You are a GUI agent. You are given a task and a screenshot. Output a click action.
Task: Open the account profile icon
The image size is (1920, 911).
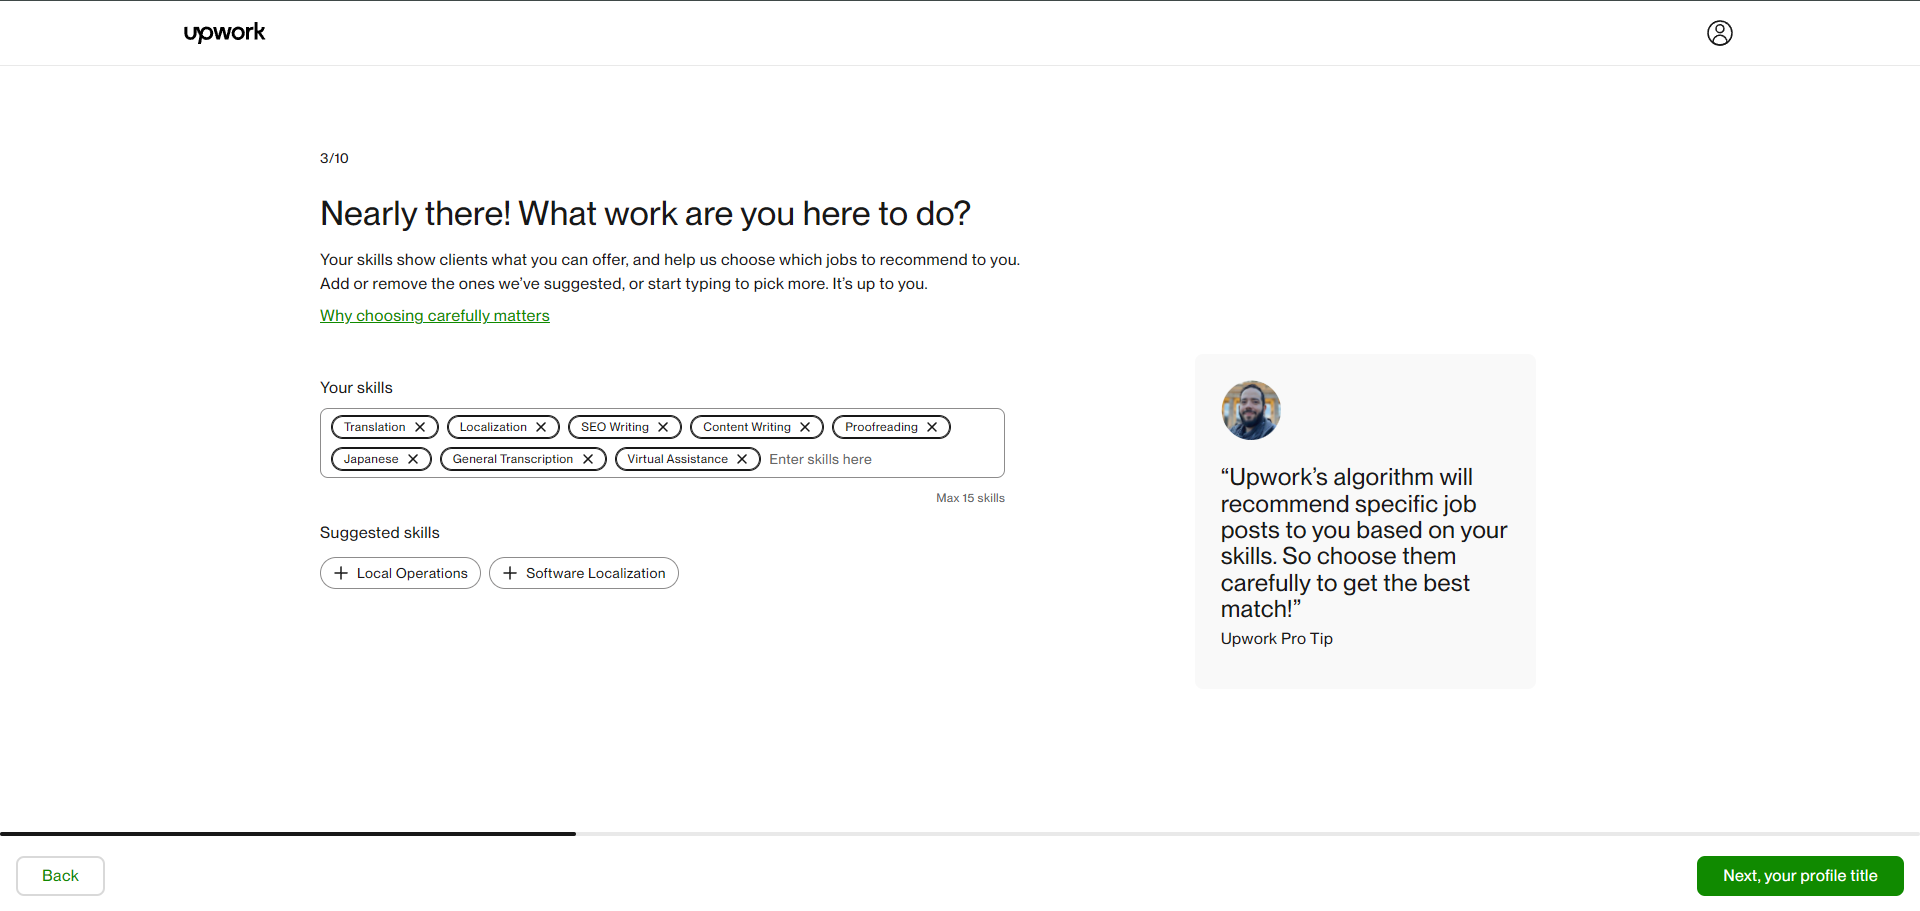(x=1720, y=33)
